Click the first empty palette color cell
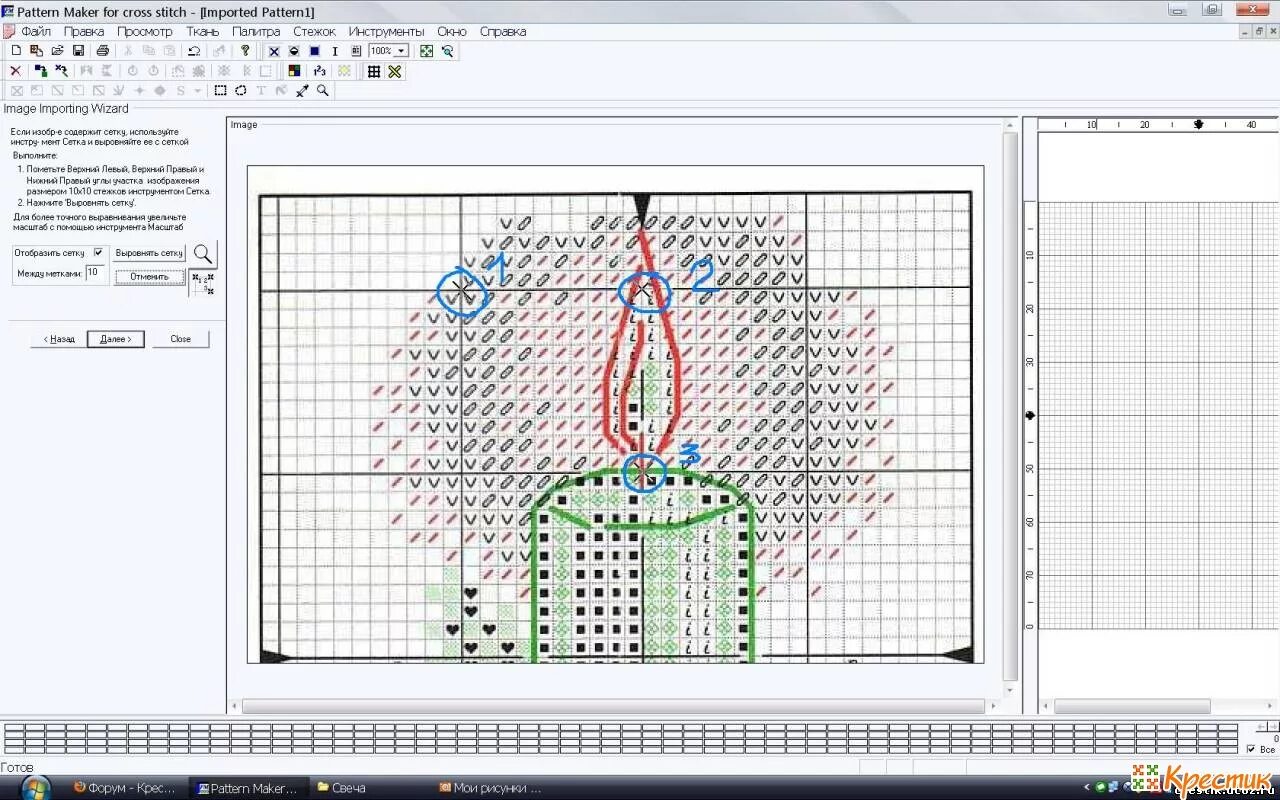 tap(14, 727)
